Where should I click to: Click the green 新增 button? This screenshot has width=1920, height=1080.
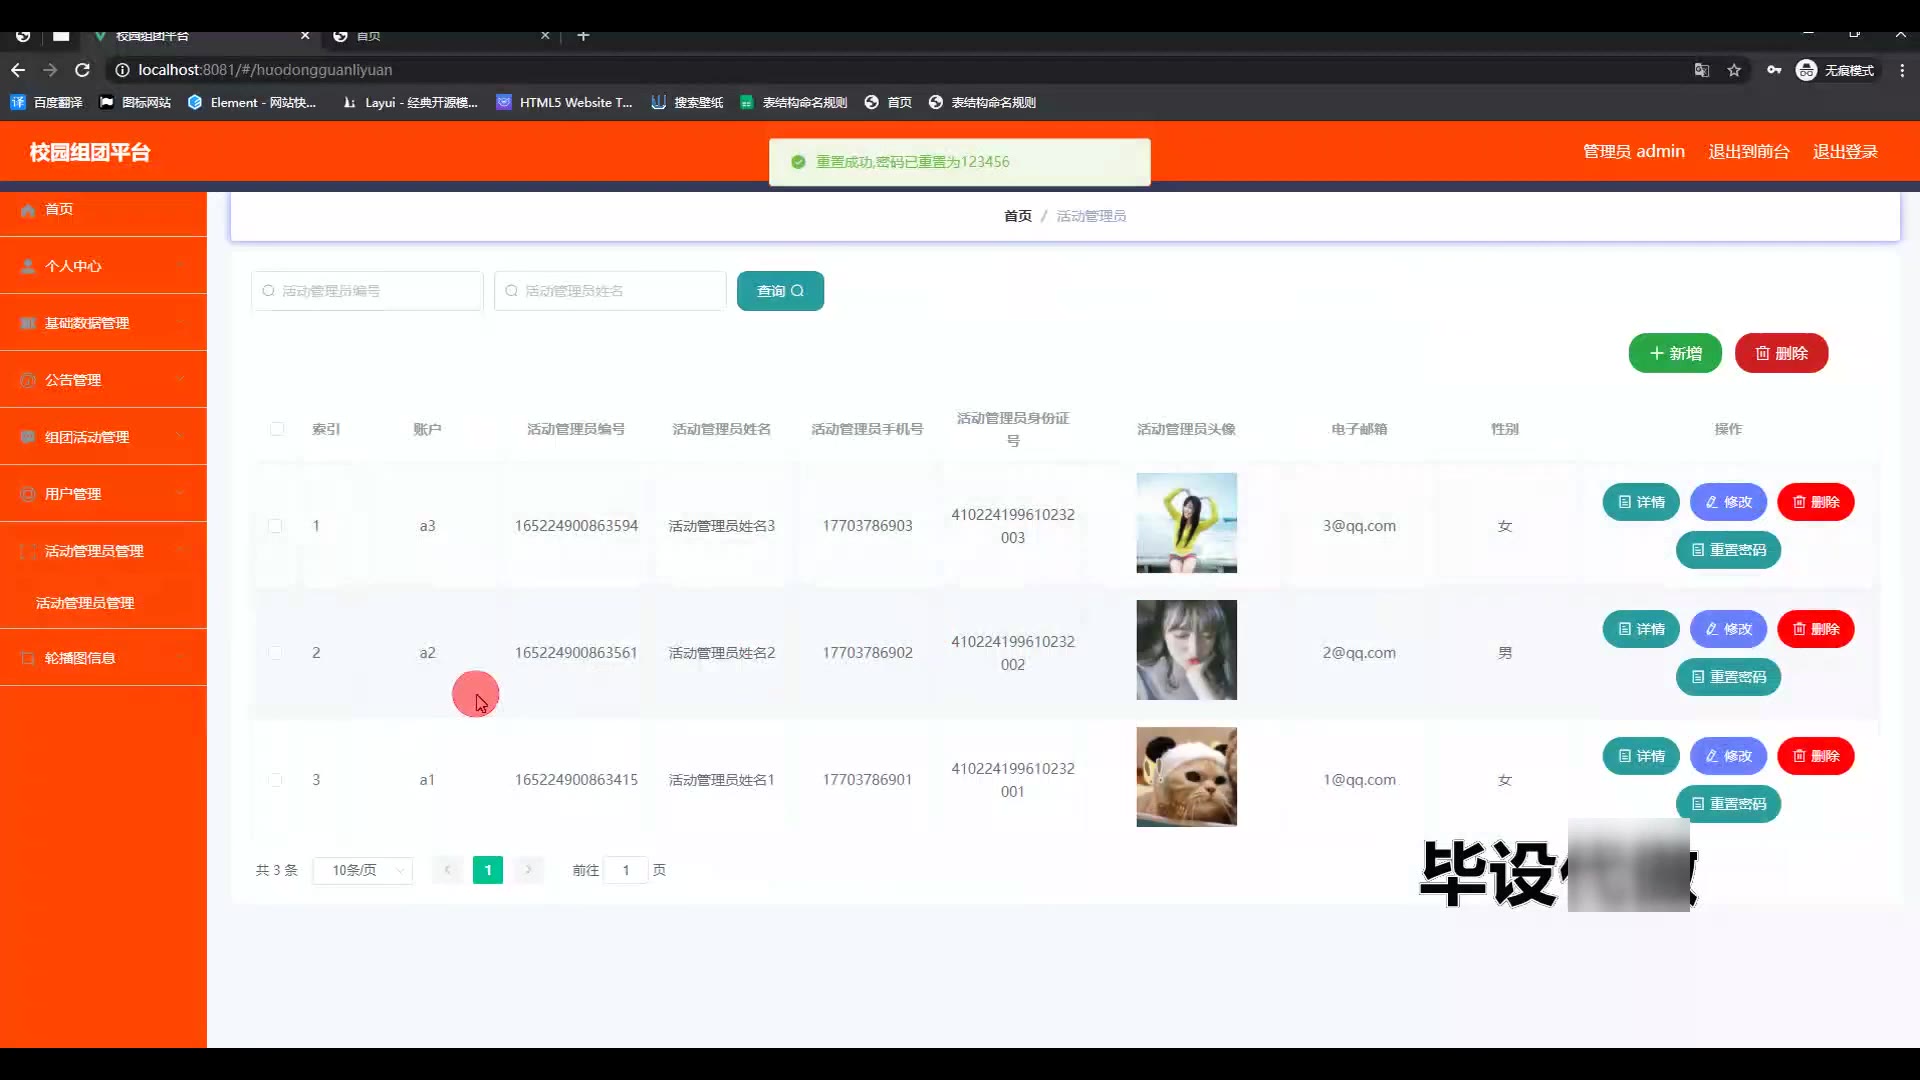click(1675, 353)
